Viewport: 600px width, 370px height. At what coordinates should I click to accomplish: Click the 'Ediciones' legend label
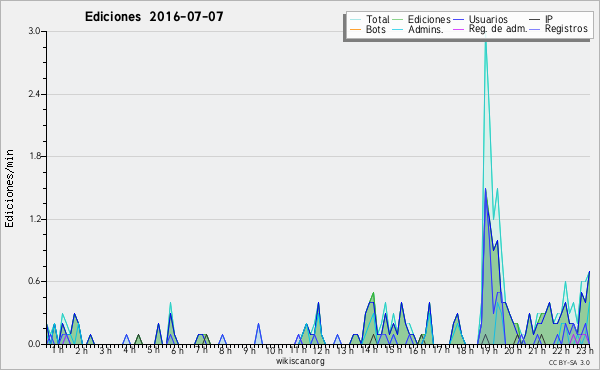429,19
